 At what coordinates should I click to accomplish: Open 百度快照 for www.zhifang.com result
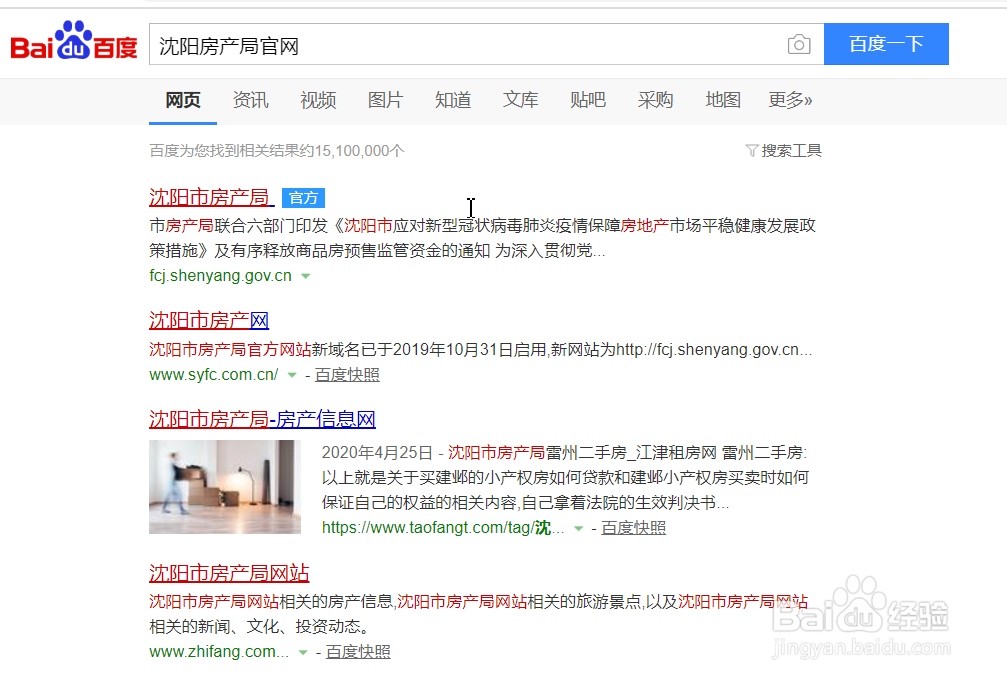pyautogui.click(x=358, y=651)
